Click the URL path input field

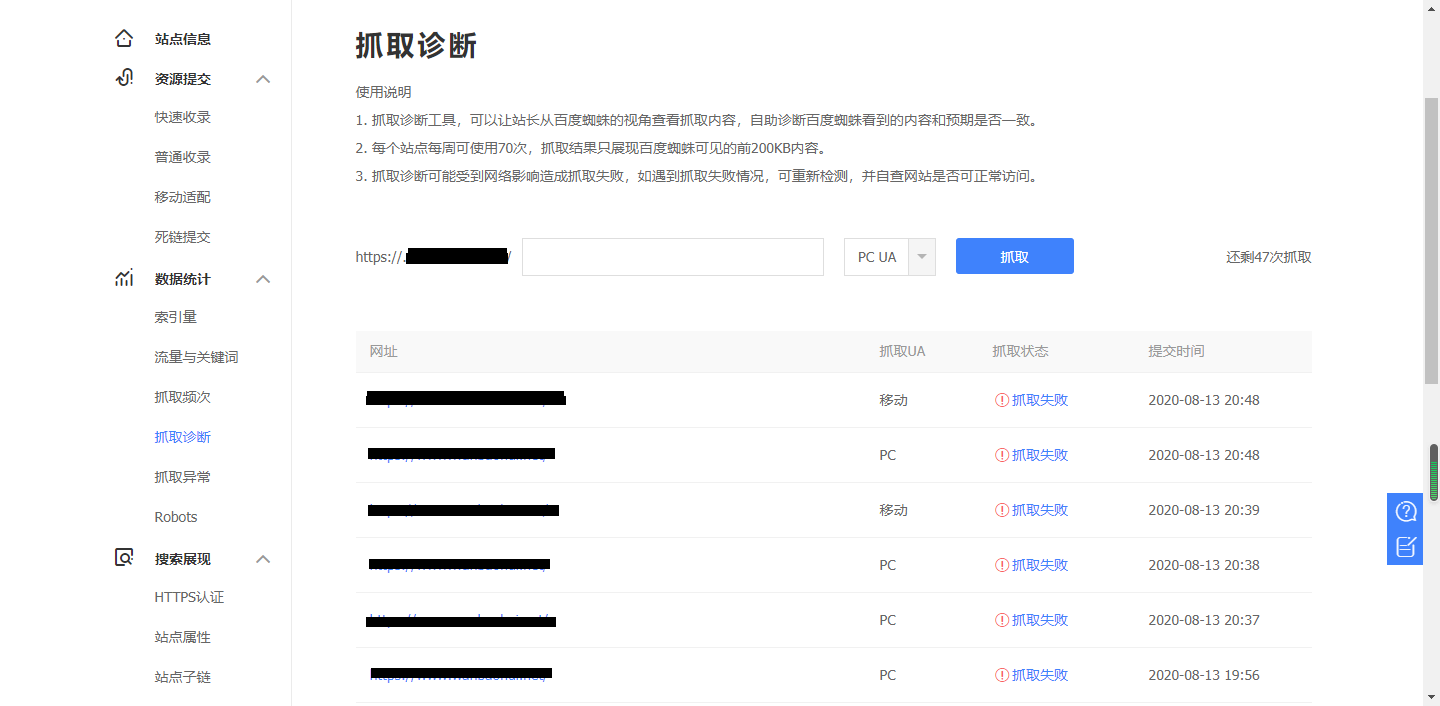[673, 257]
